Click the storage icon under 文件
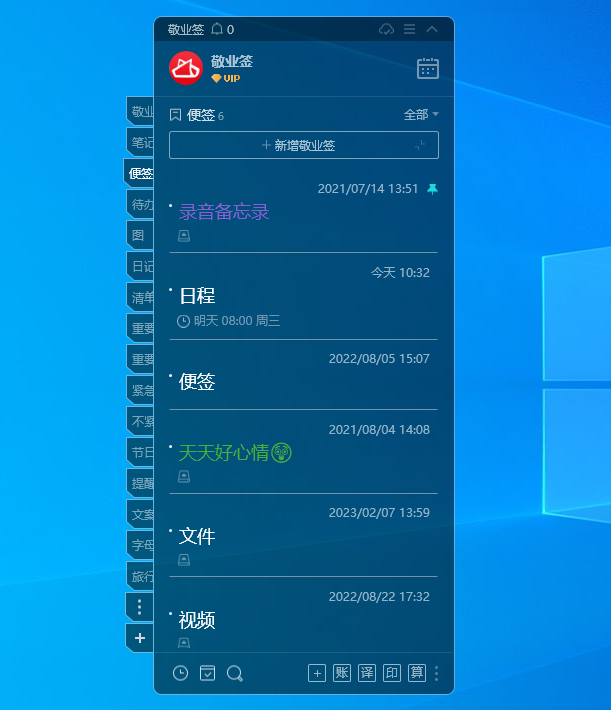This screenshot has width=611, height=710. pos(184,560)
